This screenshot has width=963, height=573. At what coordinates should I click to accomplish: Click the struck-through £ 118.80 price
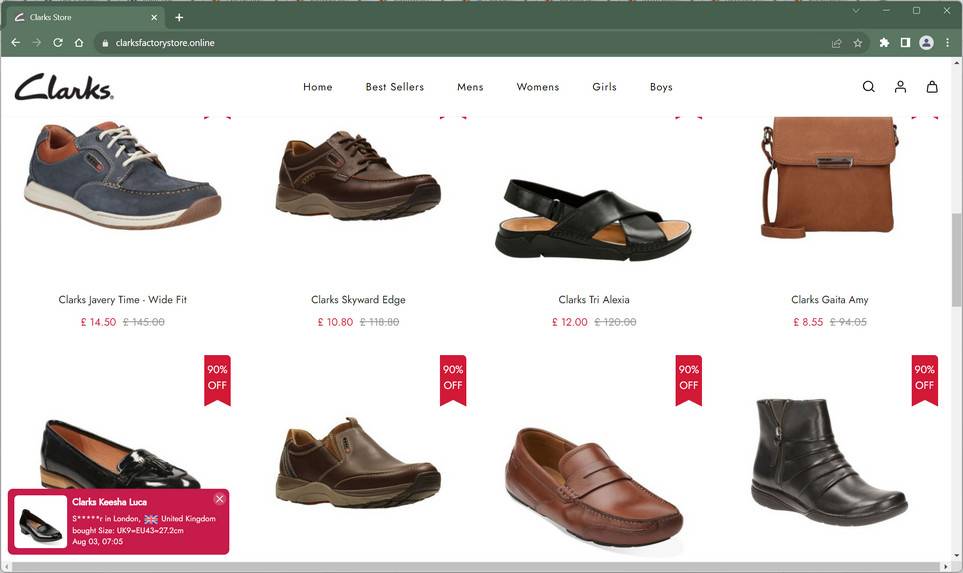coord(380,322)
